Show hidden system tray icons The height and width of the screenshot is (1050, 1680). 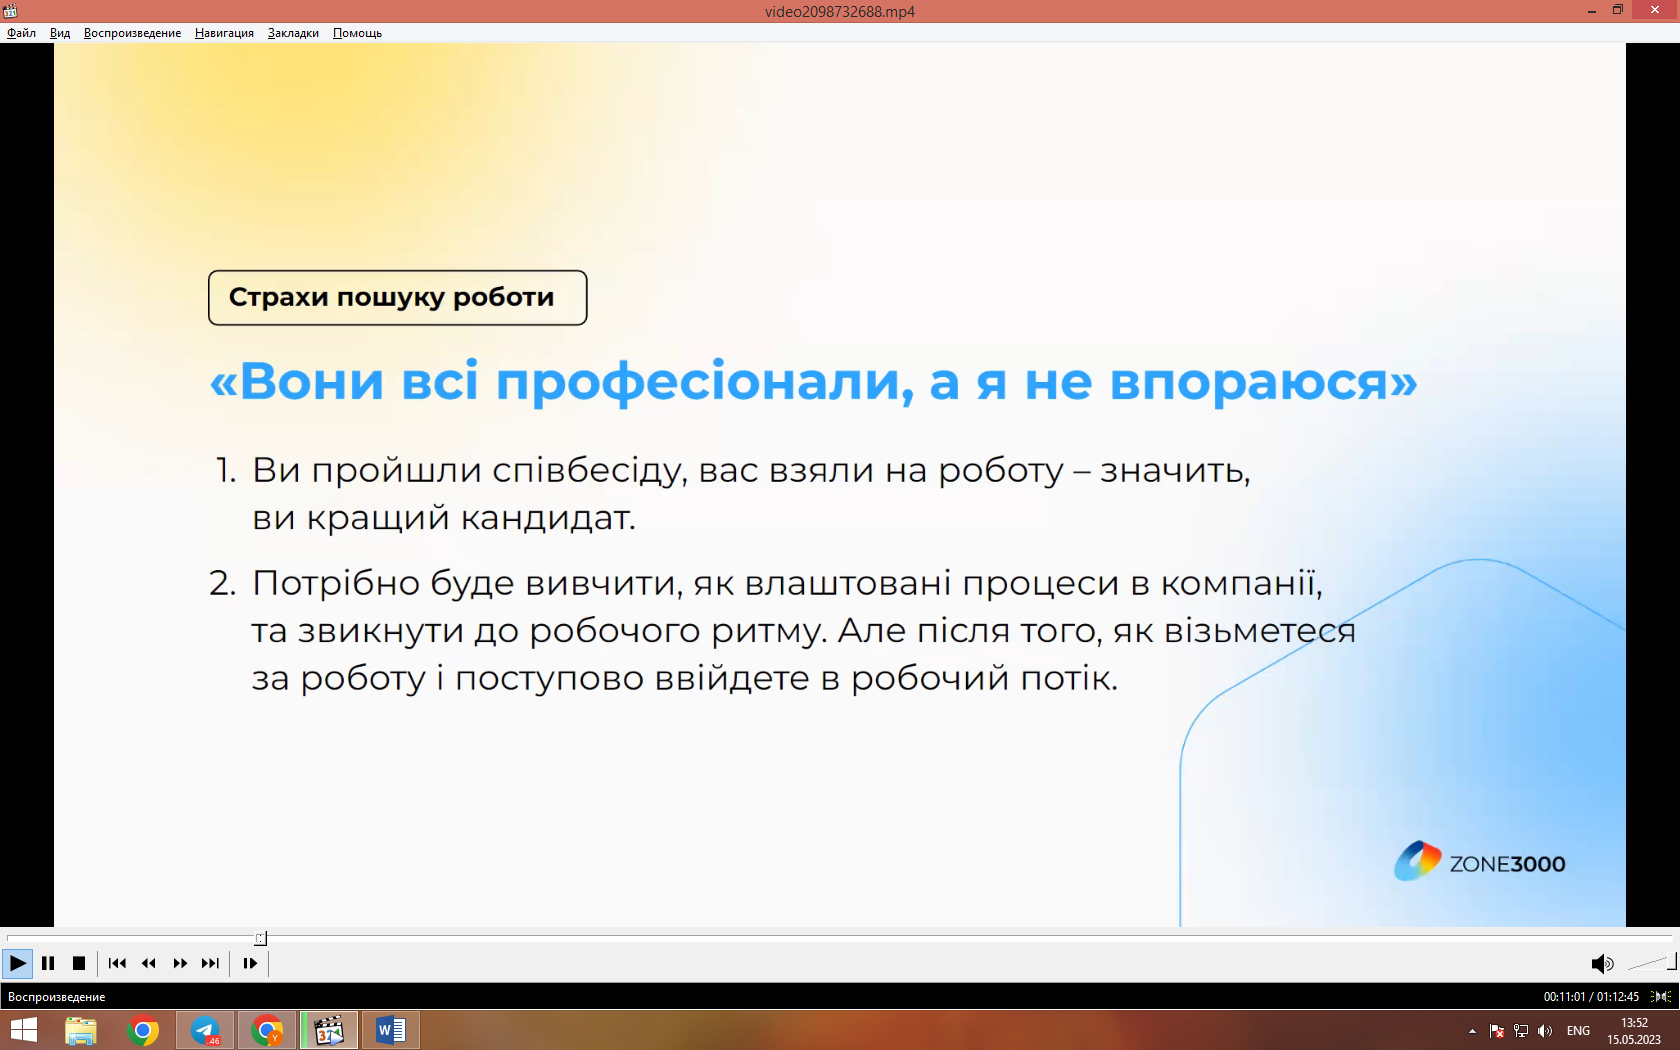point(1472,1031)
